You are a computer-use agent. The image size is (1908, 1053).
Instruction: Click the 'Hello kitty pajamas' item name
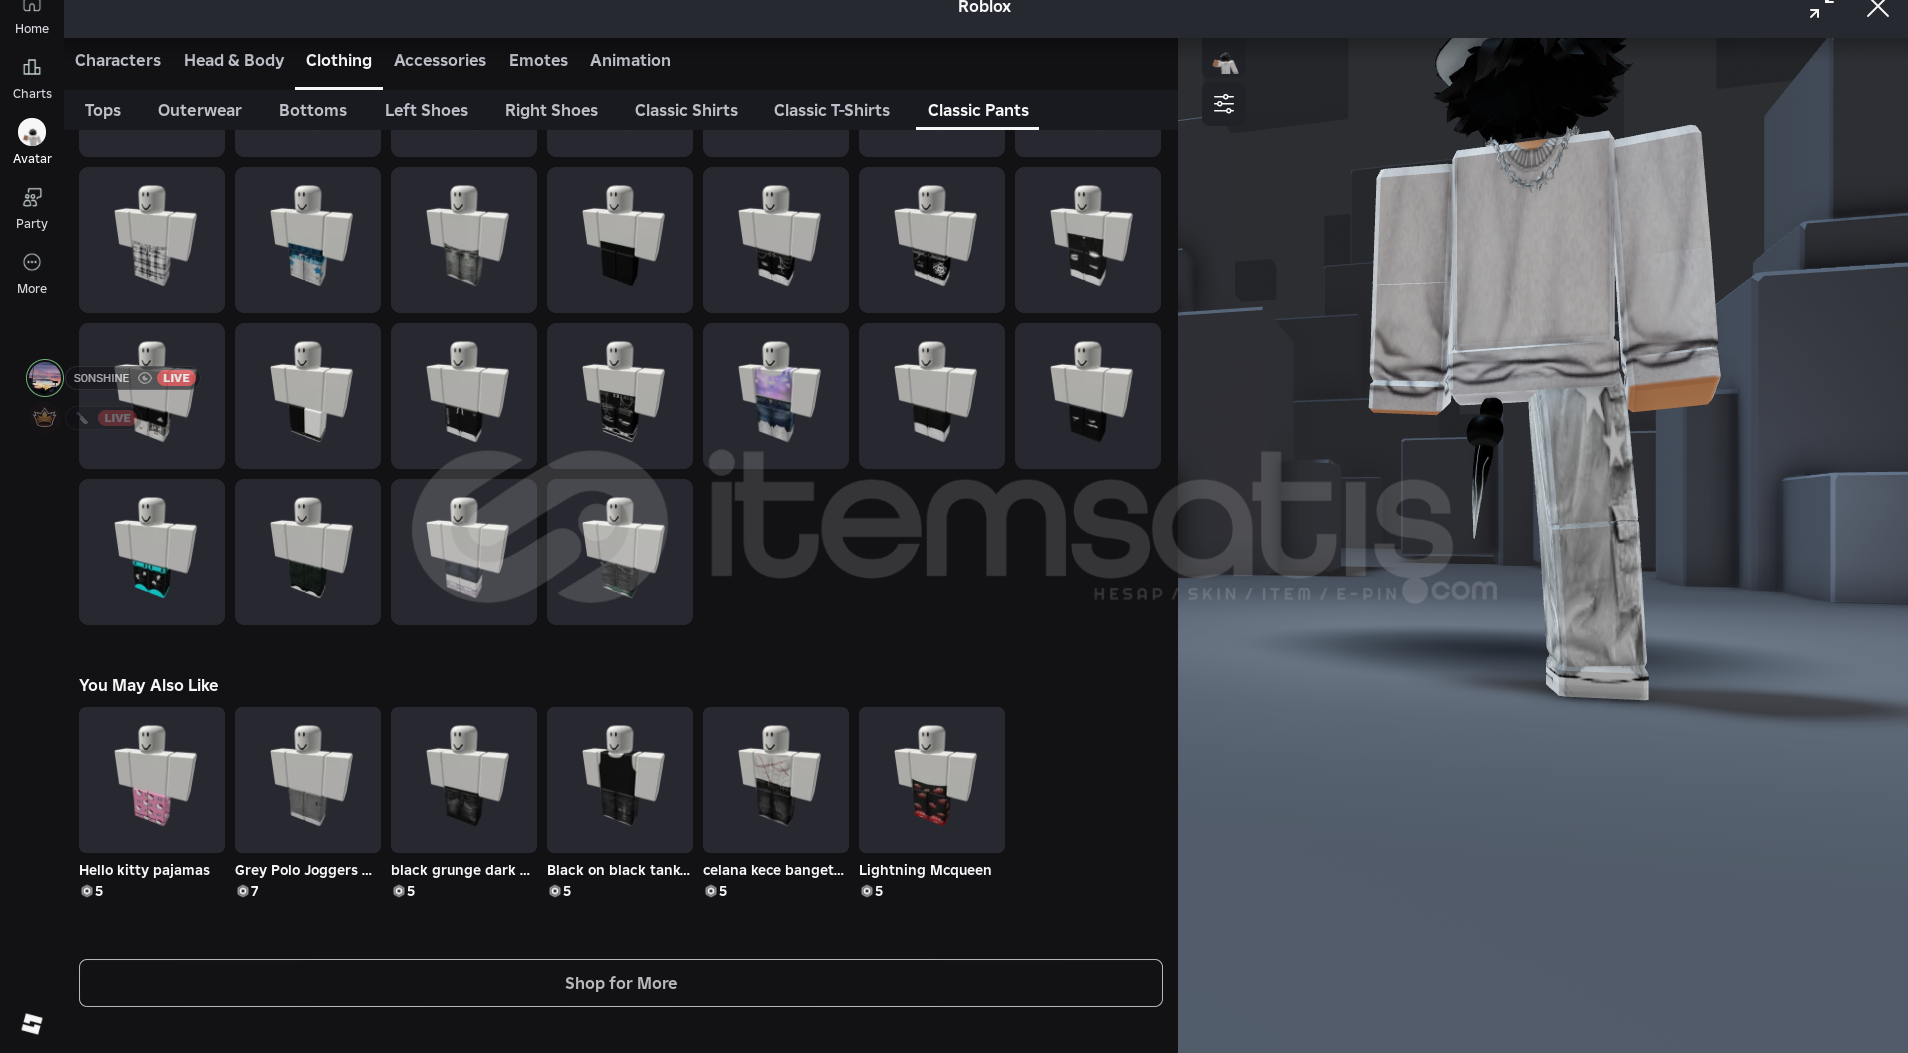pyautogui.click(x=144, y=870)
